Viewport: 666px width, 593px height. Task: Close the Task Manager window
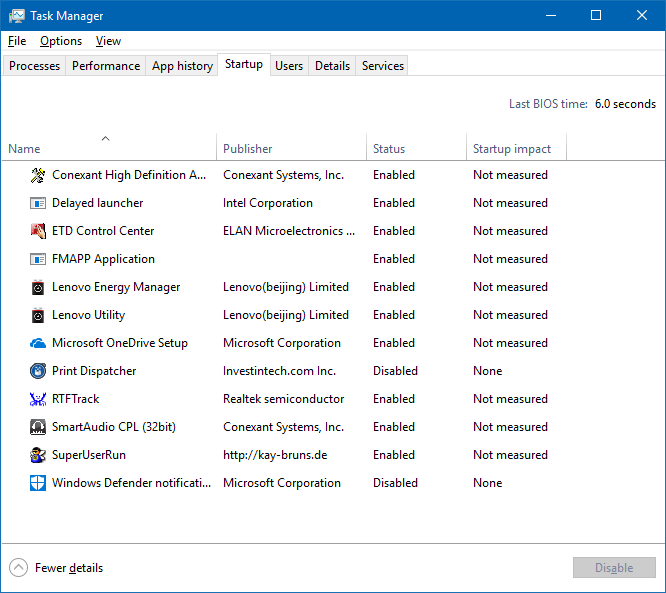[x=642, y=16]
